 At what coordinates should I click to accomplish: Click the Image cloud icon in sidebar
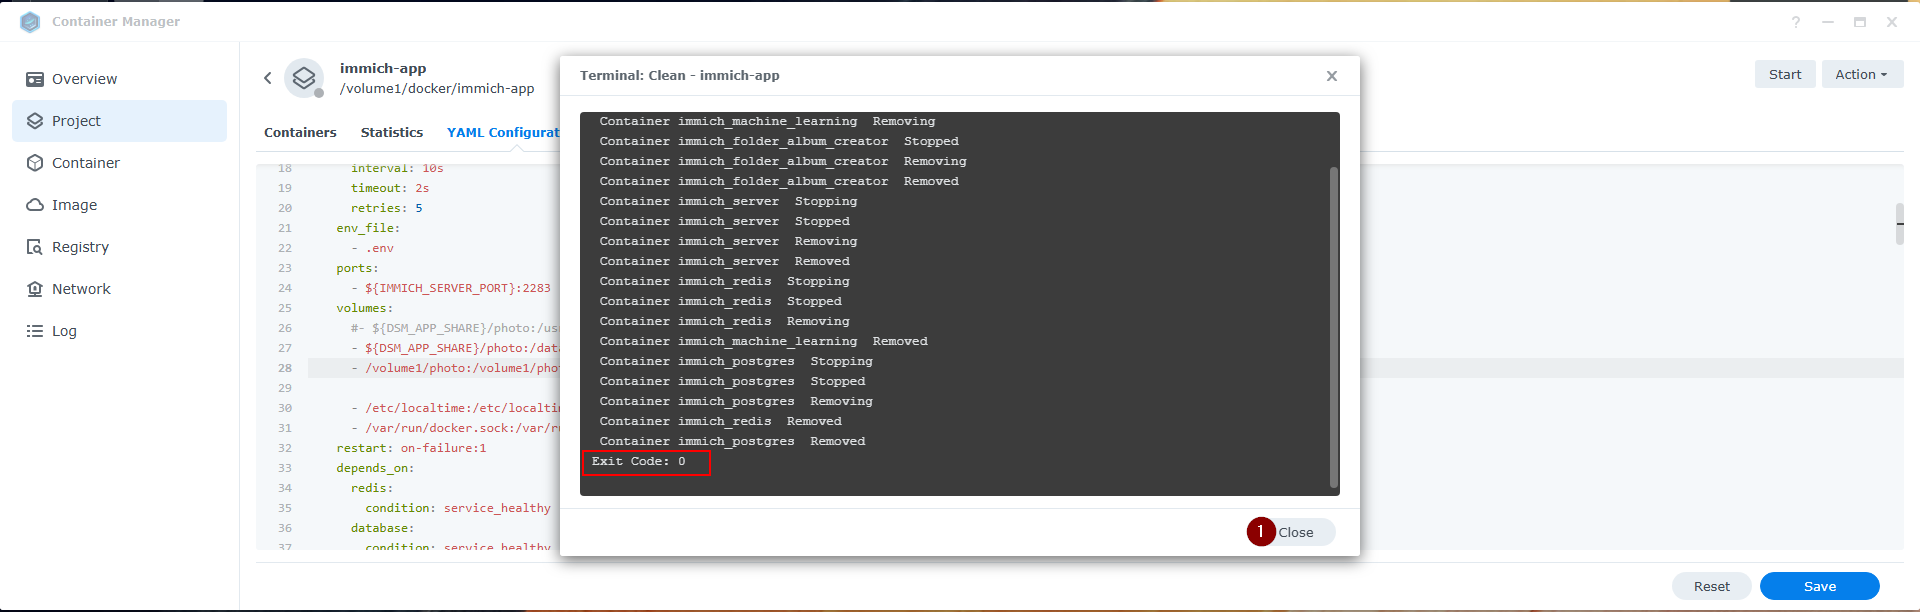click(35, 205)
